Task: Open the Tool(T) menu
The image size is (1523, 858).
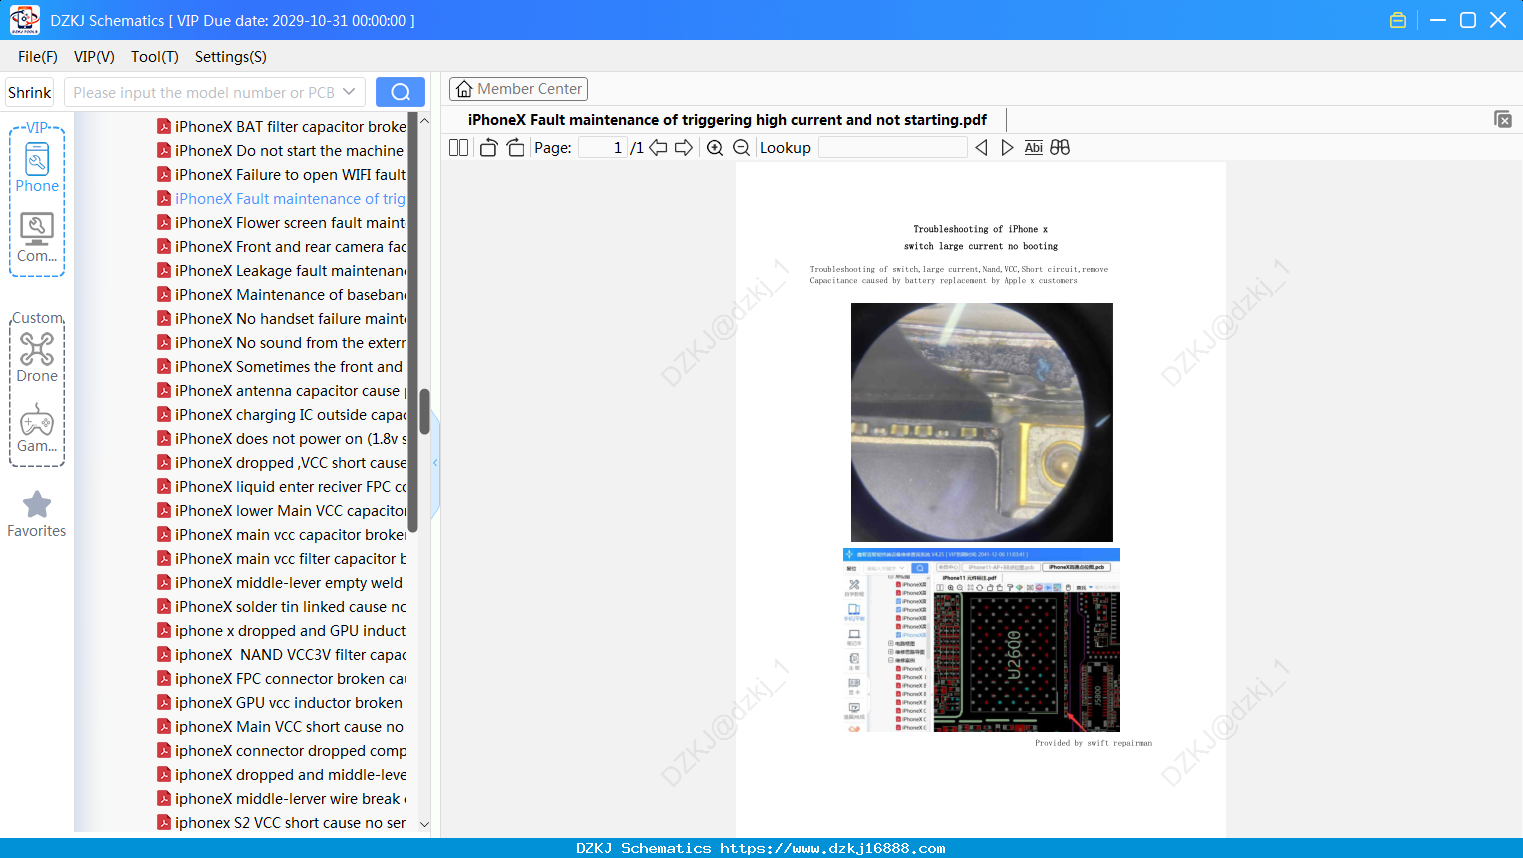Action: [154, 57]
